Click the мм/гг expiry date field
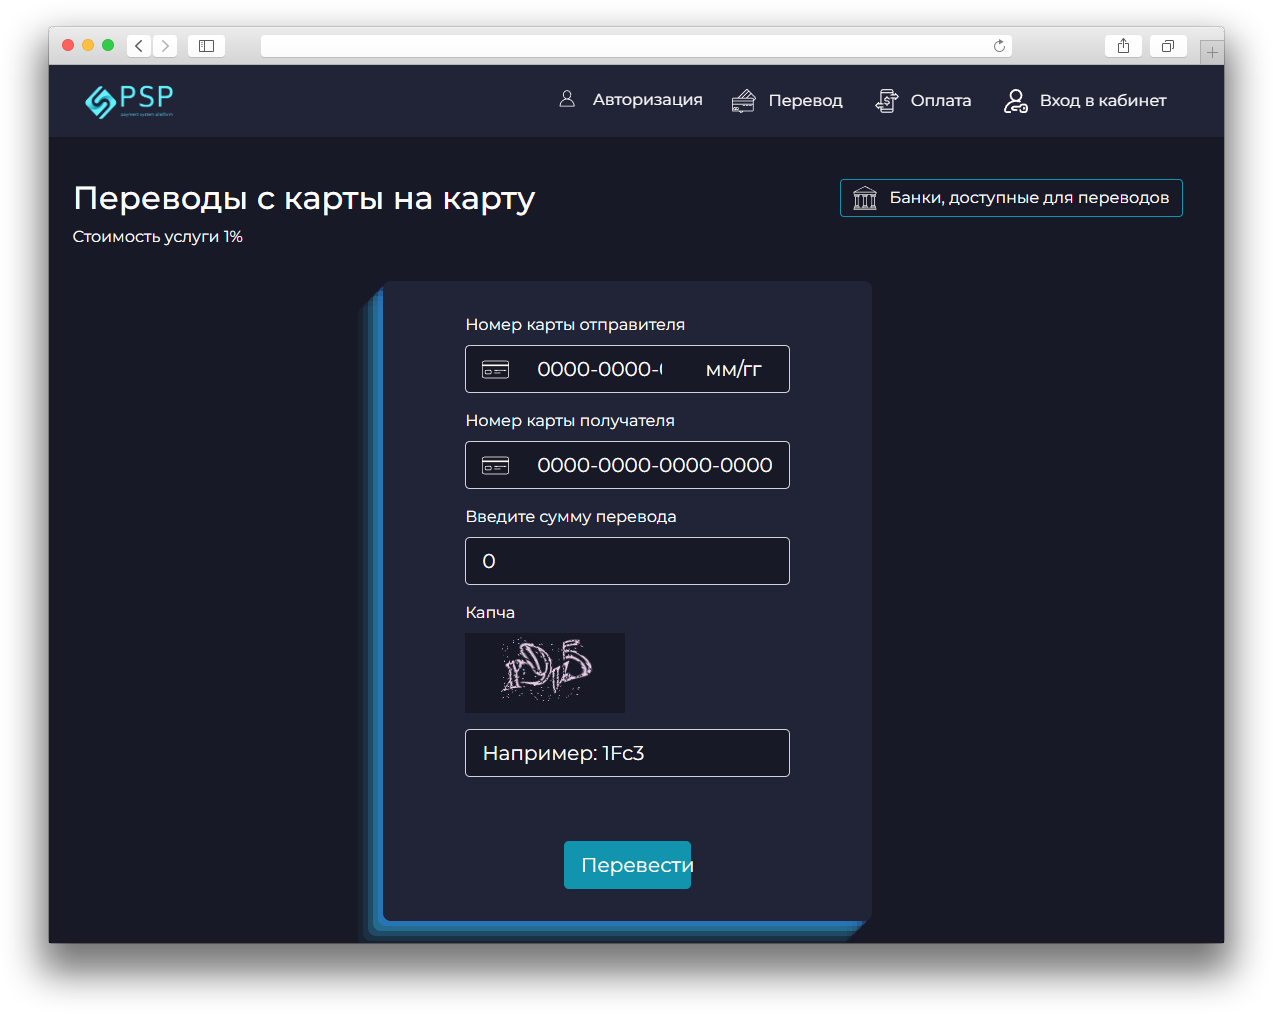This screenshot has height=1014, width=1273. click(x=734, y=370)
